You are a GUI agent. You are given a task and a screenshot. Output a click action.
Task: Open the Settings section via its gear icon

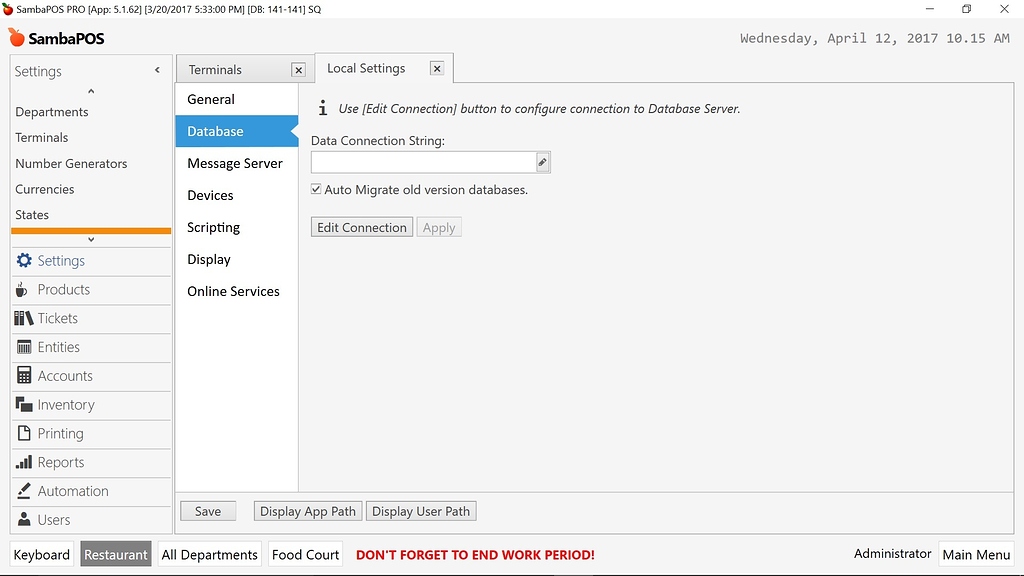pos(23,261)
